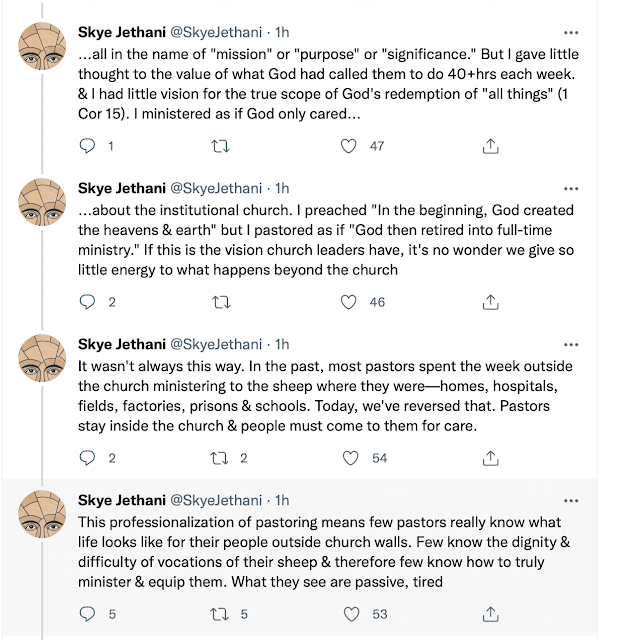The width and height of the screenshot is (621, 640).
Task: Like the tweet with 46 likes
Action: click(349, 301)
